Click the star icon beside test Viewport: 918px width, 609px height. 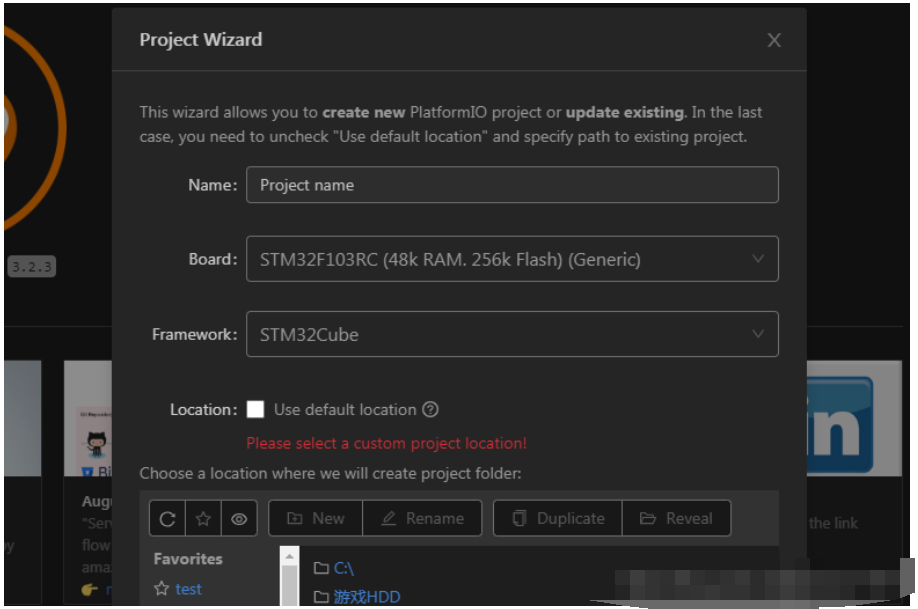coord(162,589)
